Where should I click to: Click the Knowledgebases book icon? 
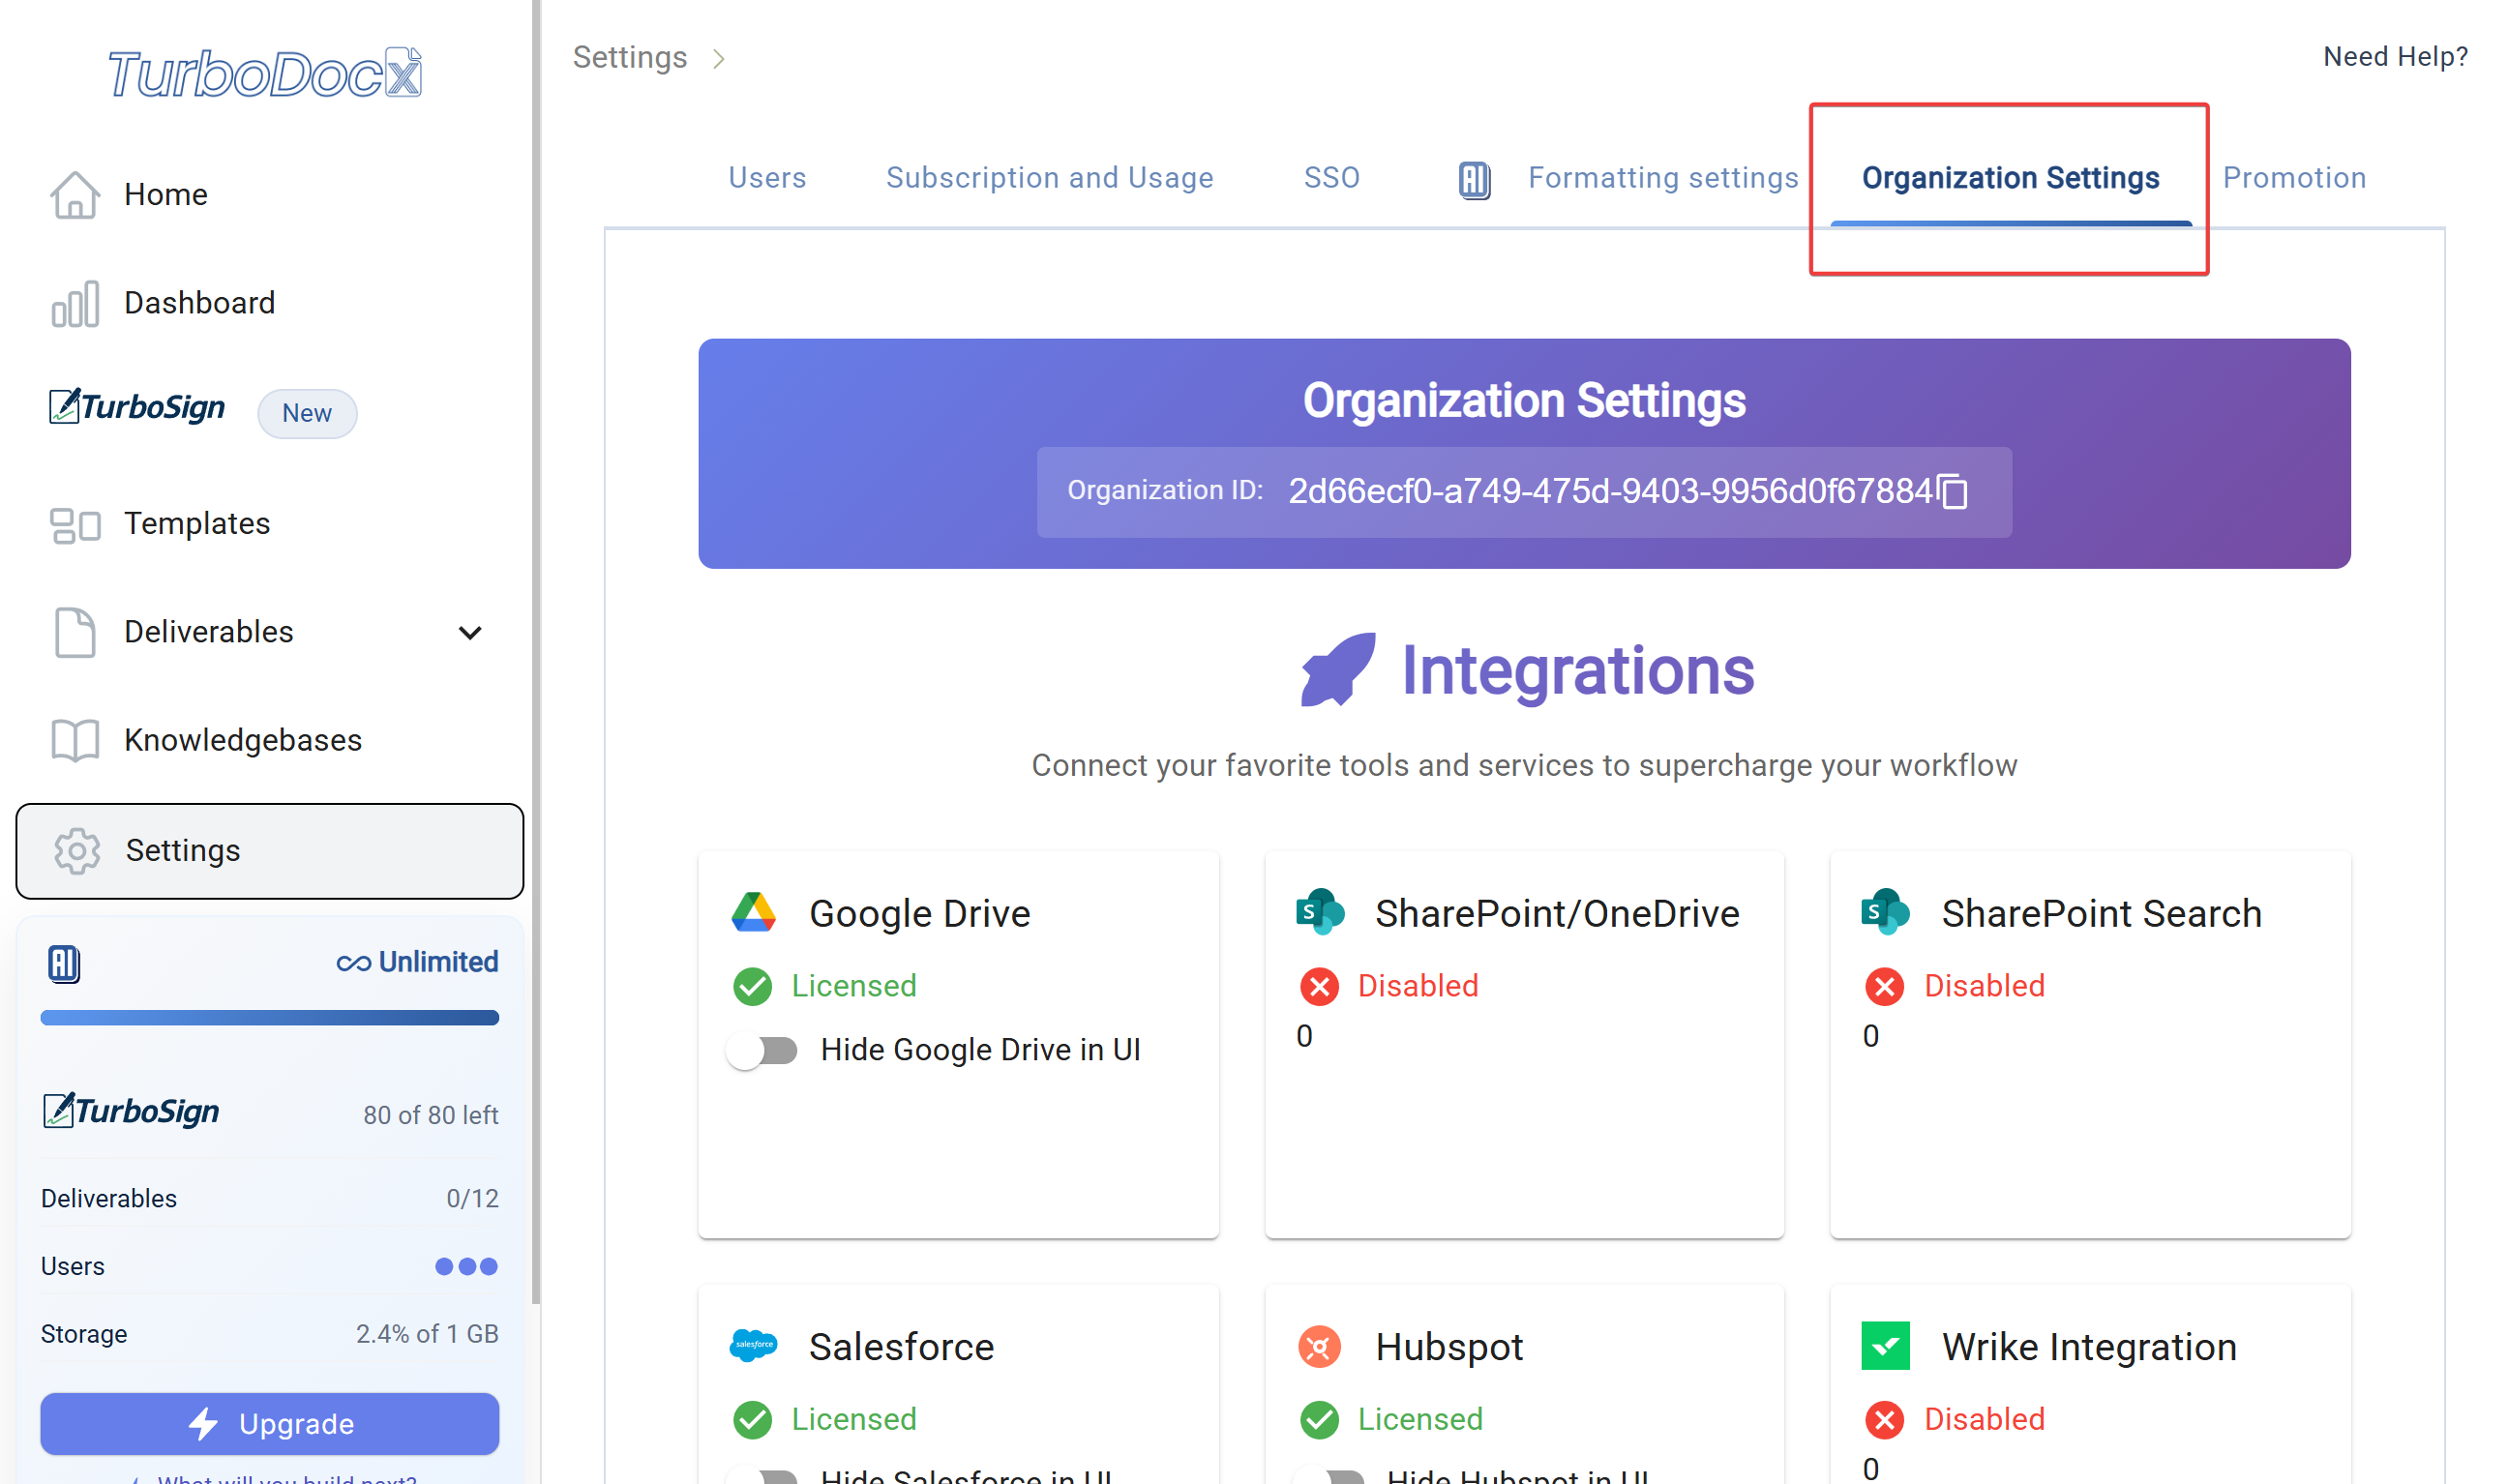(75, 740)
